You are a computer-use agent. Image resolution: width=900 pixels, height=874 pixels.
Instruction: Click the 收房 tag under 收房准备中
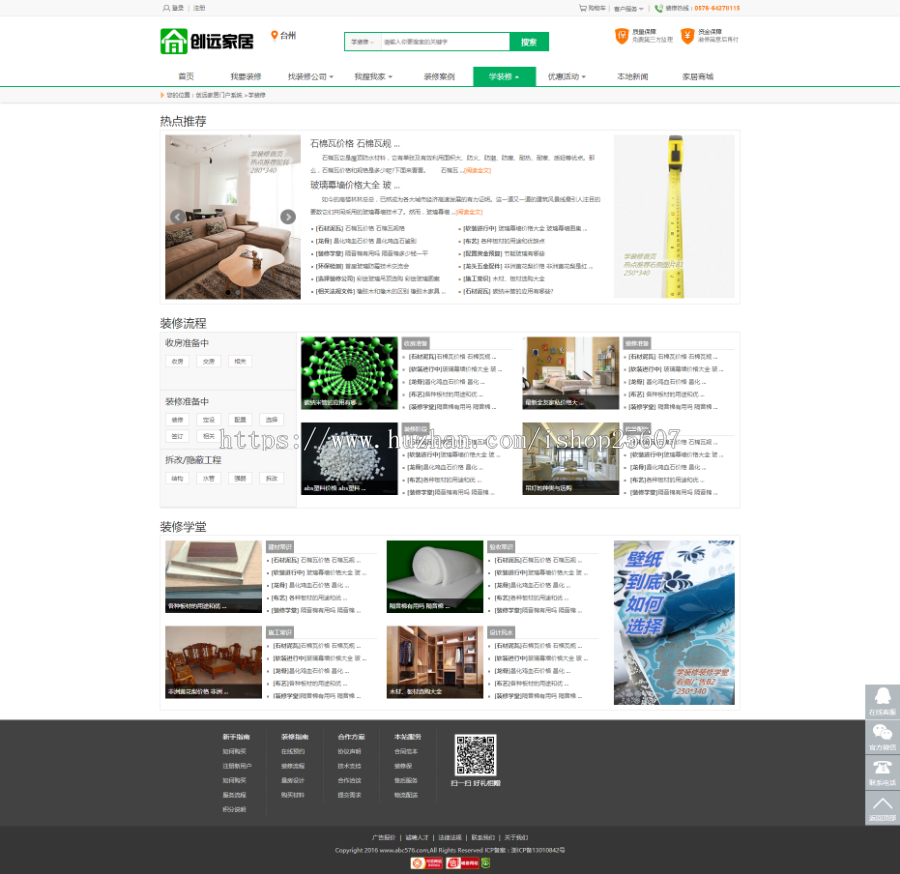point(177,362)
